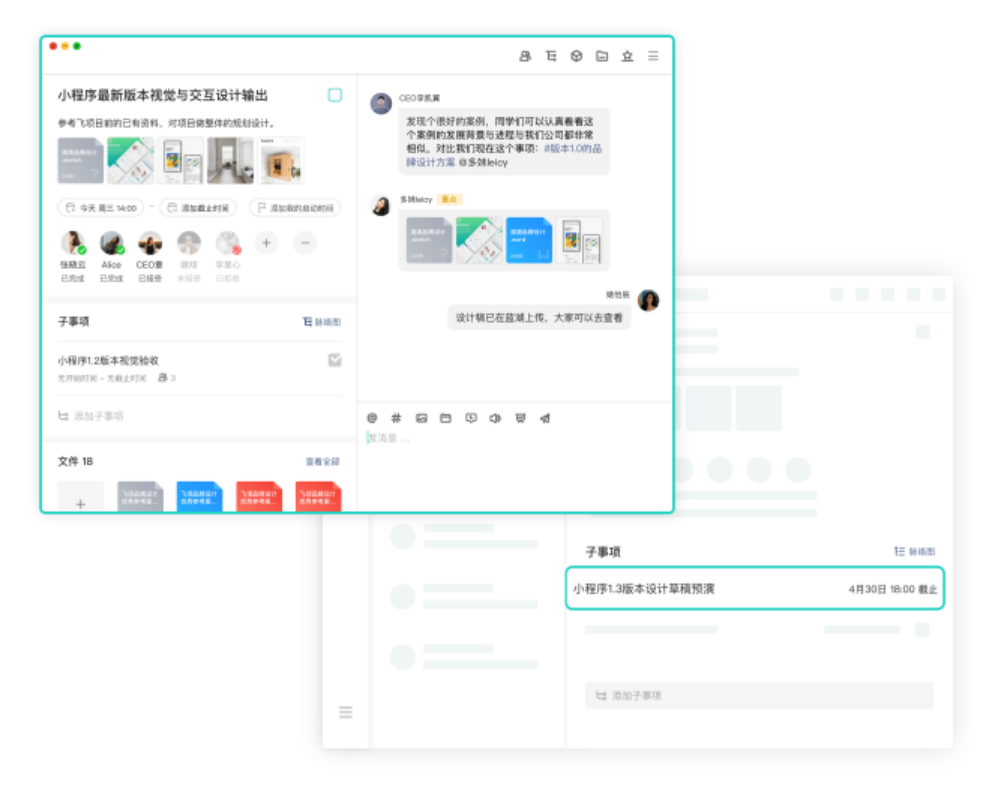The height and width of the screenshot is (801, 995).
Task: Click 查看全部 to view all files
Action: click(x=321, y=461)
